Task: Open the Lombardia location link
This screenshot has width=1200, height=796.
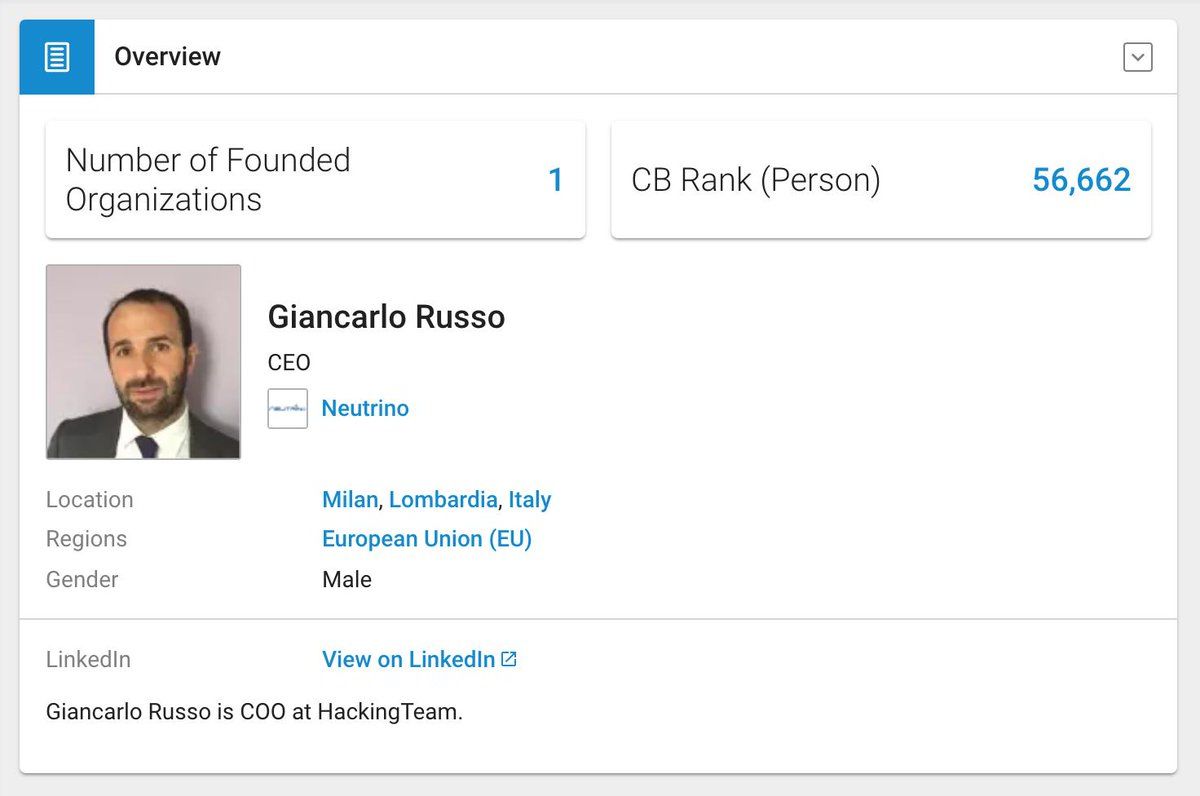Action: click(x=443, y=499)
